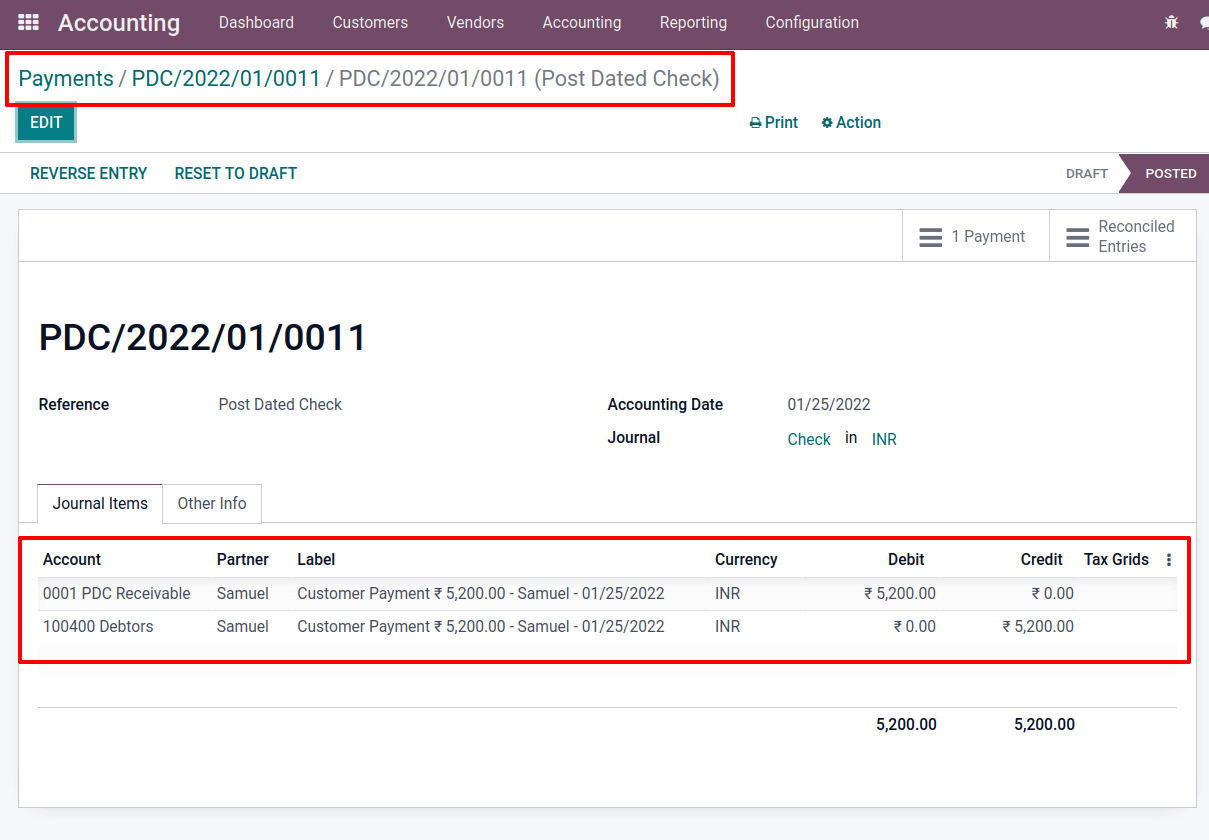This screenshot has height=840, width=1209.
Task: Click Samuel in the PDC Receivable row
Action: [243, 594]
